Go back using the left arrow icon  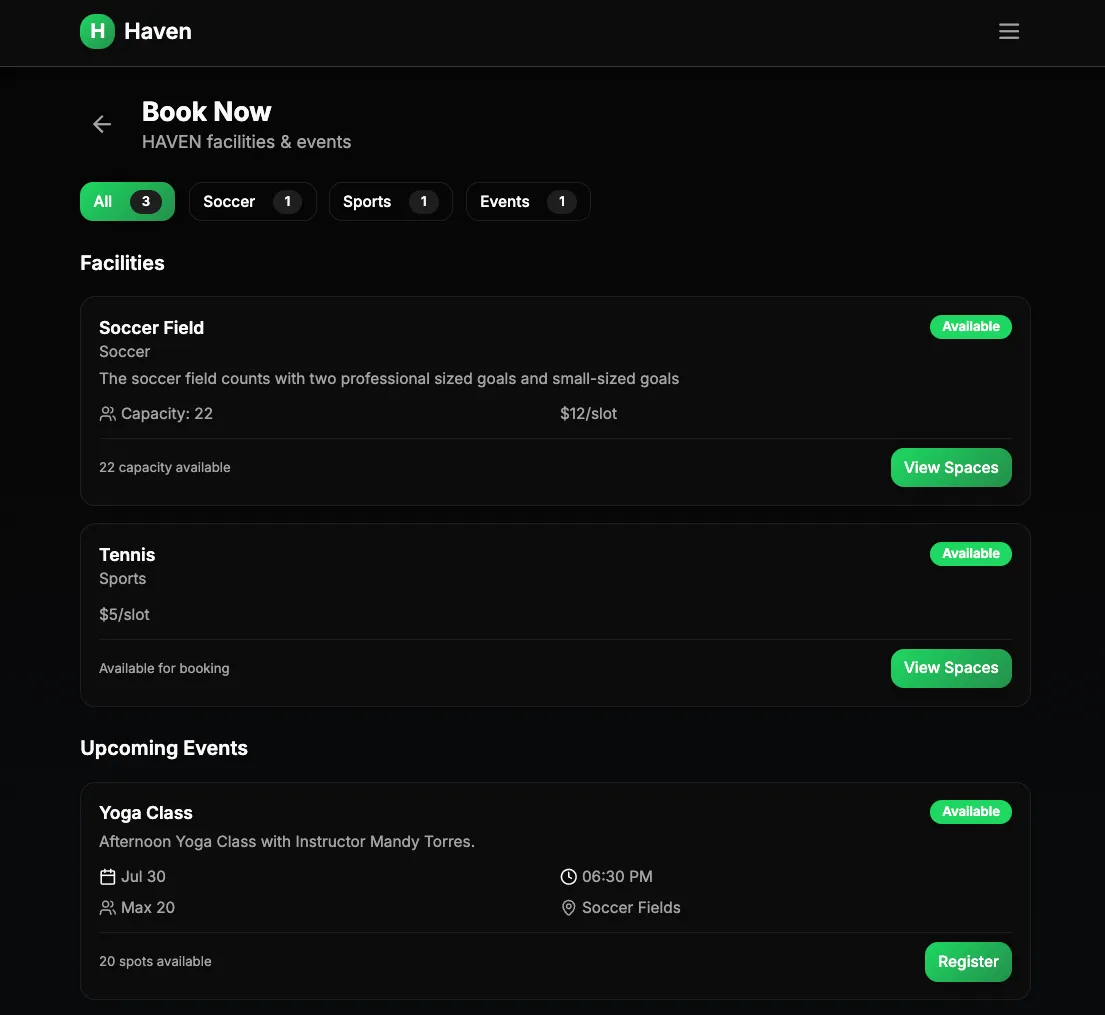click(102, 124)
